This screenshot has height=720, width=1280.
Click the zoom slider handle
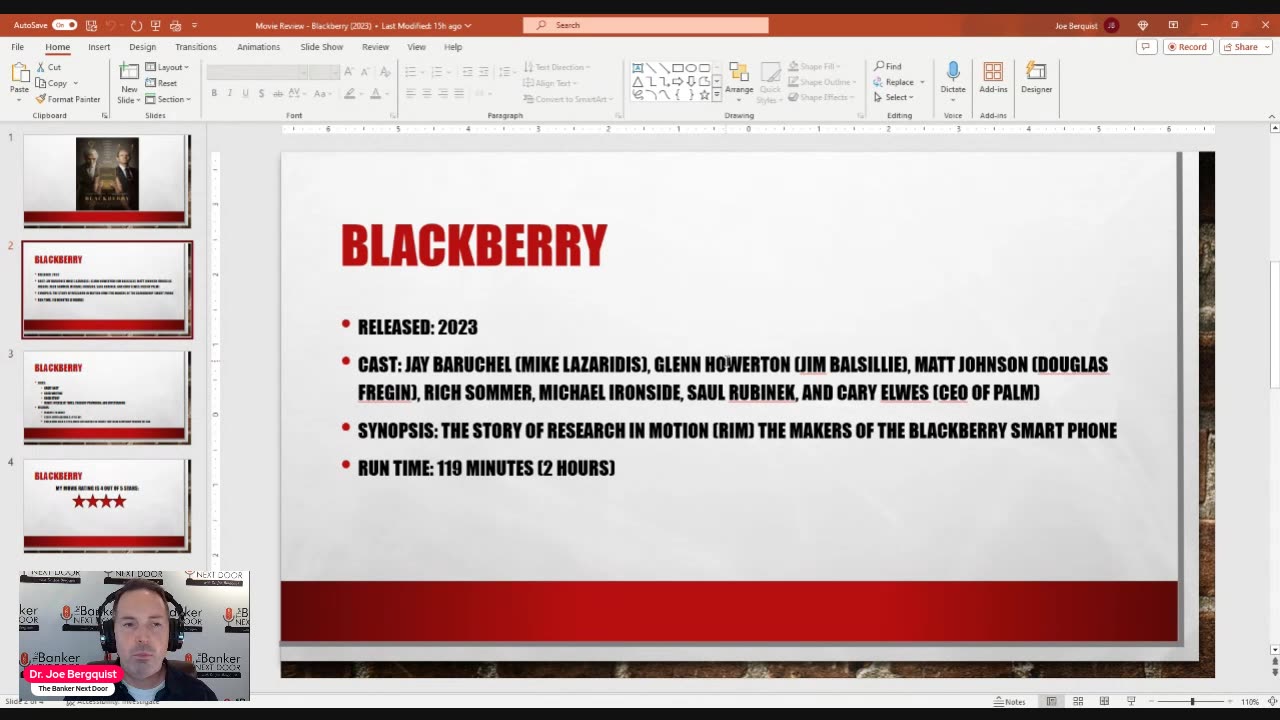[1192, 701]
